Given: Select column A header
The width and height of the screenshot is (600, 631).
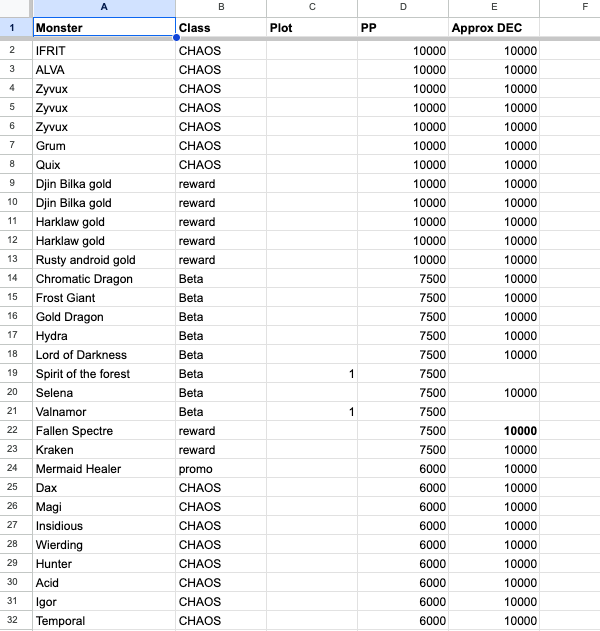Looking at the screenshot, I should tap(104, 8).
